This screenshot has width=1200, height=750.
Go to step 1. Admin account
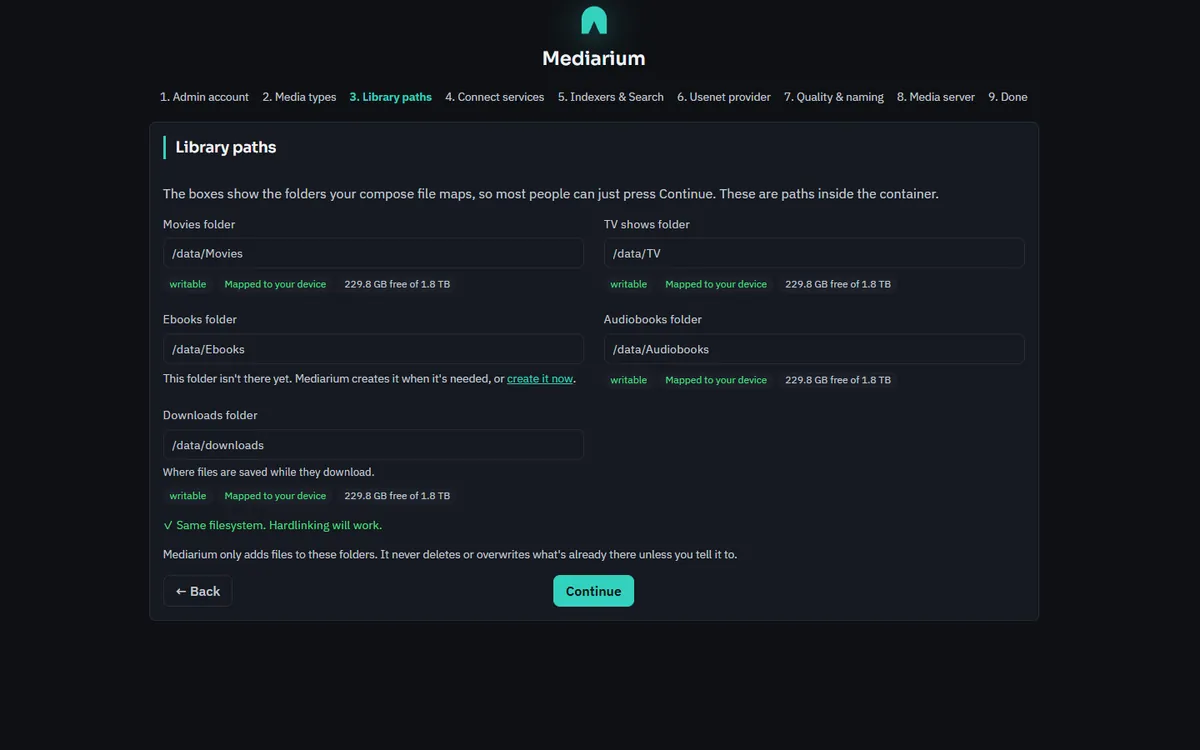point(204,97)
